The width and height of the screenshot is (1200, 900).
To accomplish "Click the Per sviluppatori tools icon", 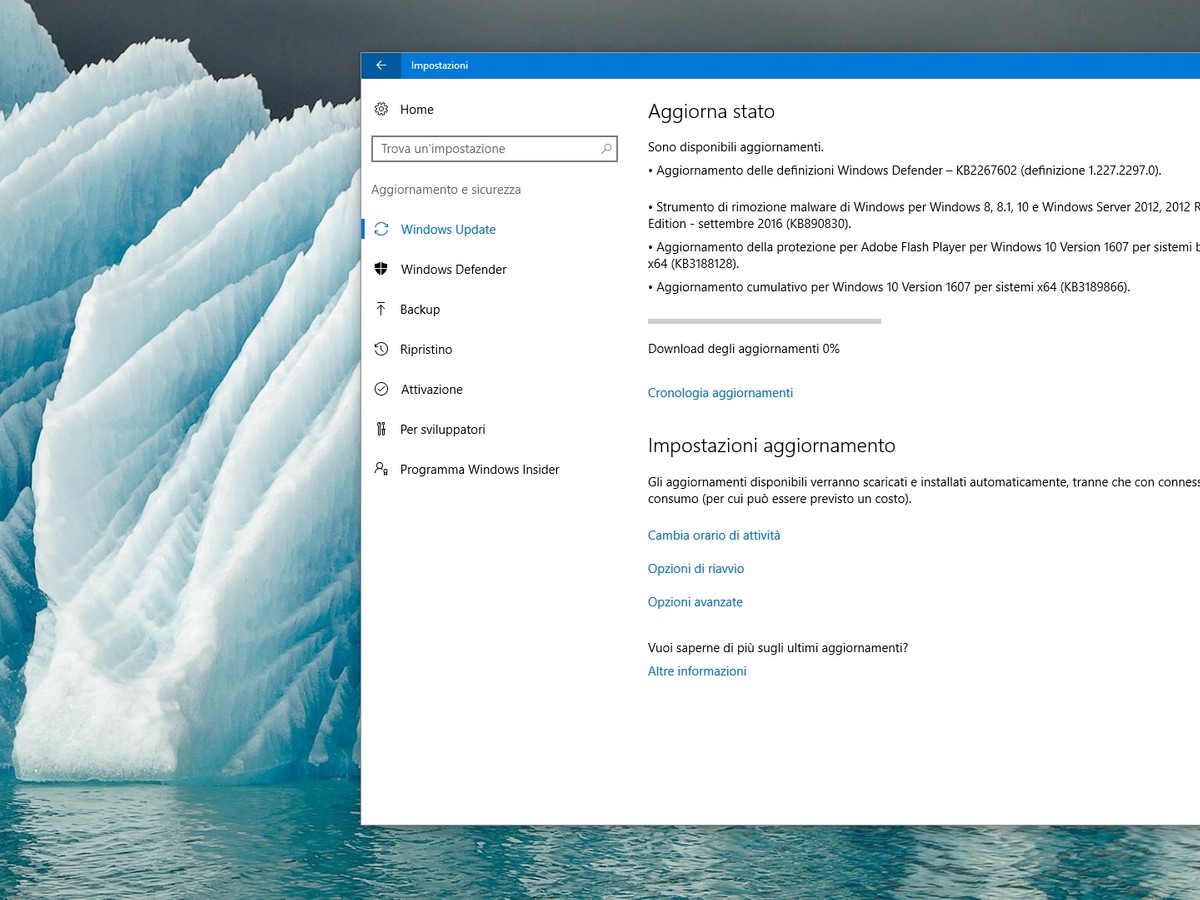I will pyautogui.click(x=381, y=429).
